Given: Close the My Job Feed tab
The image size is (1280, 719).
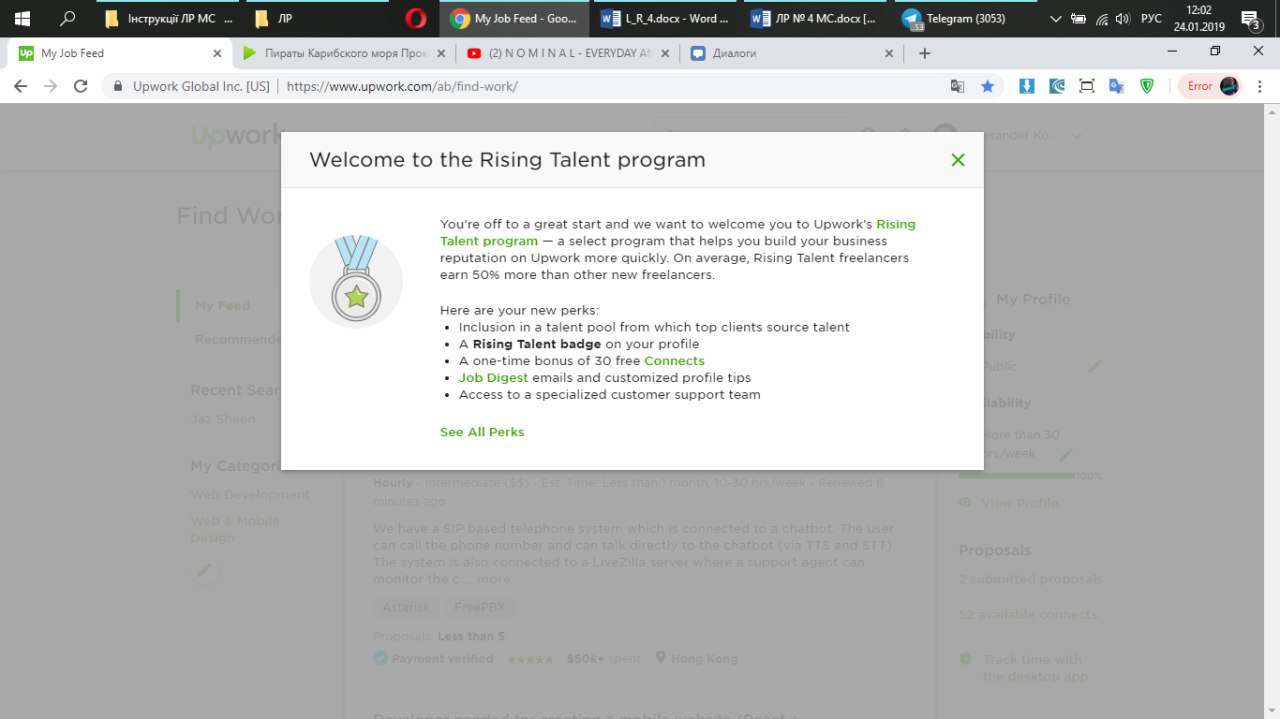Looking at the screenshot, I should [x=217, y=54].
